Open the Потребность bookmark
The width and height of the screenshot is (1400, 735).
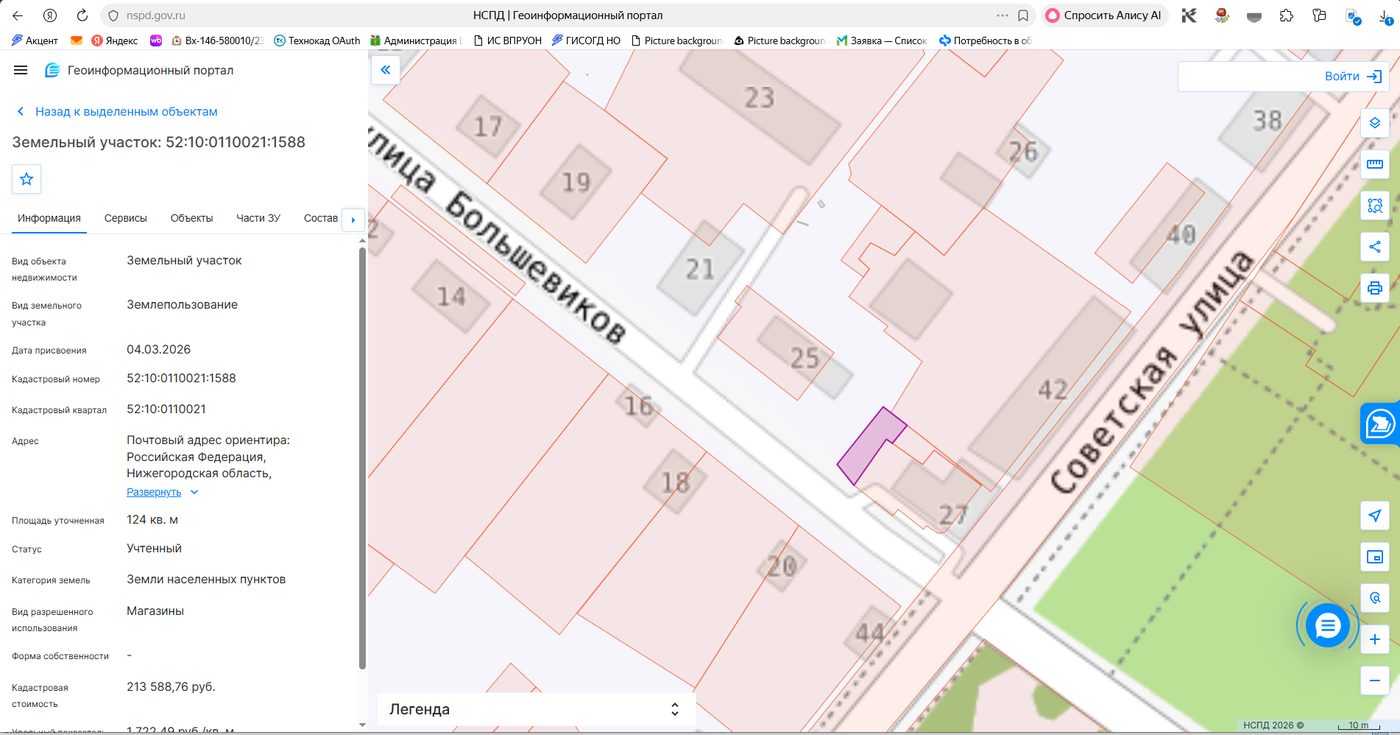coord(985,41)
